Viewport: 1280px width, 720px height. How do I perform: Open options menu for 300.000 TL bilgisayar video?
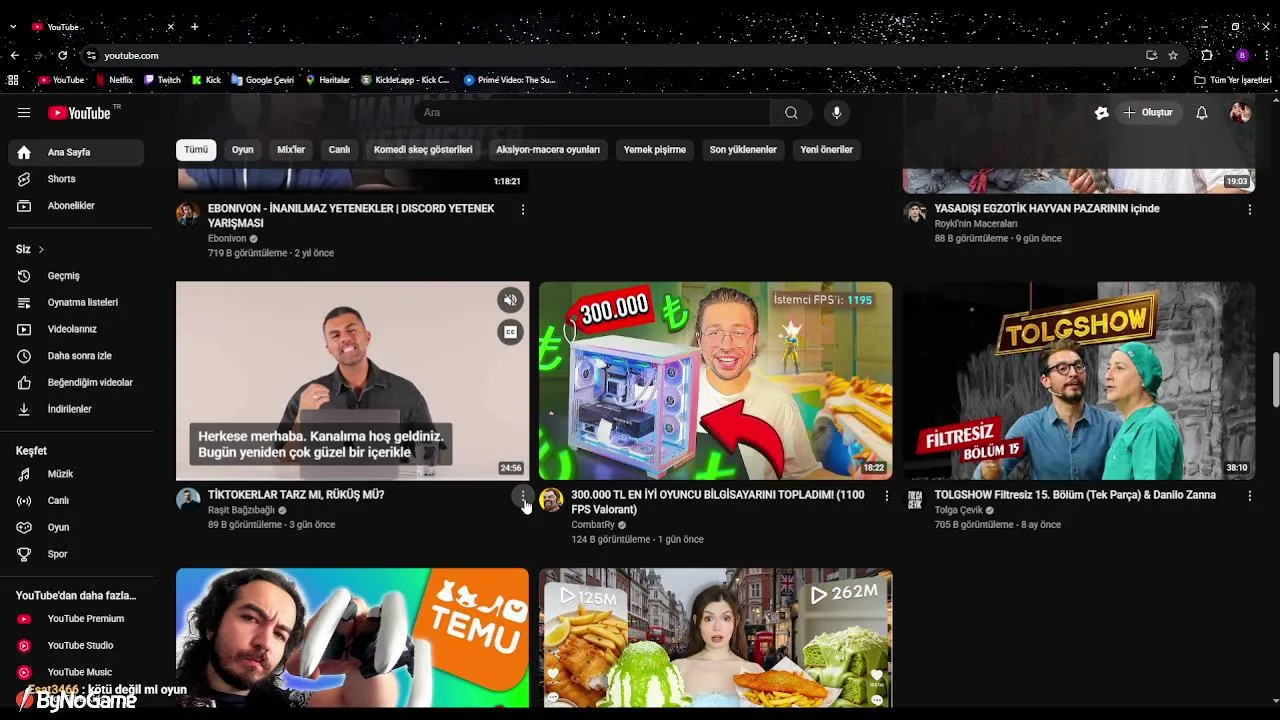click(x=886, y=495)
